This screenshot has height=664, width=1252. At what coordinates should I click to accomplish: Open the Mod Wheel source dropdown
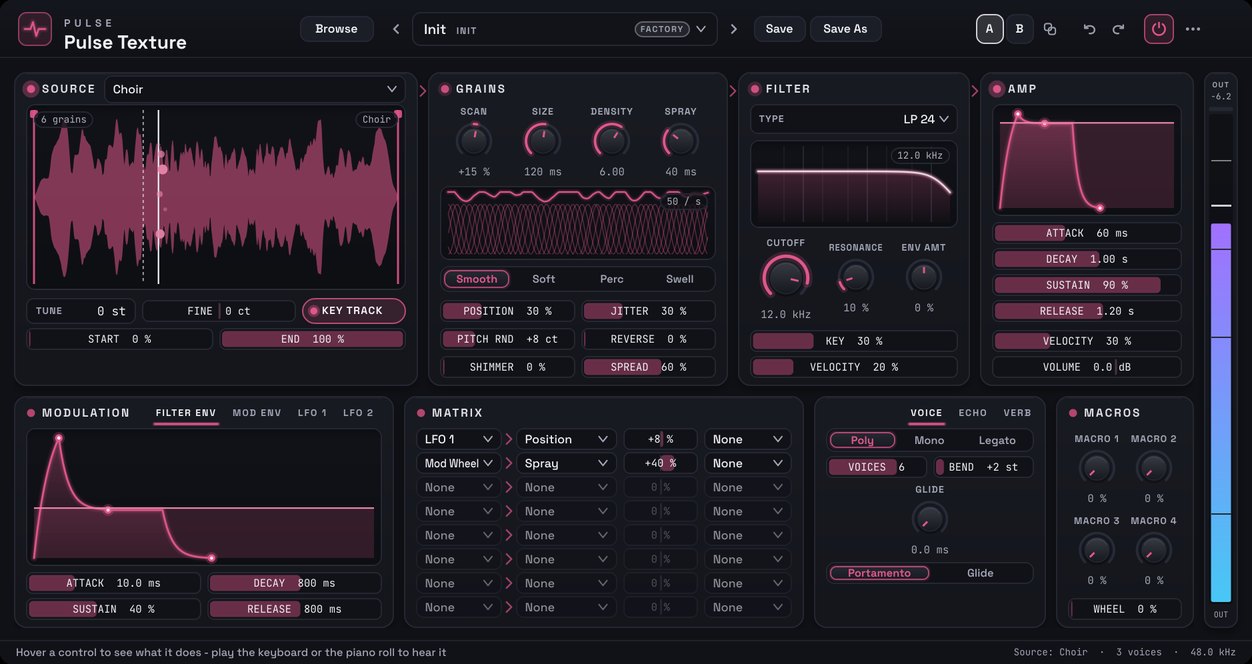(458, 463)
